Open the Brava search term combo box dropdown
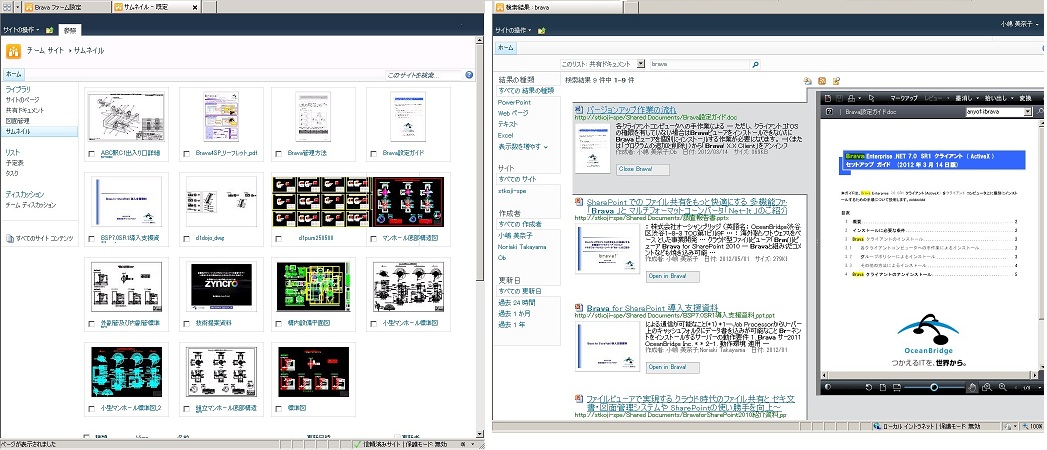This screenshot has height=450, width=1047. 1028,112
